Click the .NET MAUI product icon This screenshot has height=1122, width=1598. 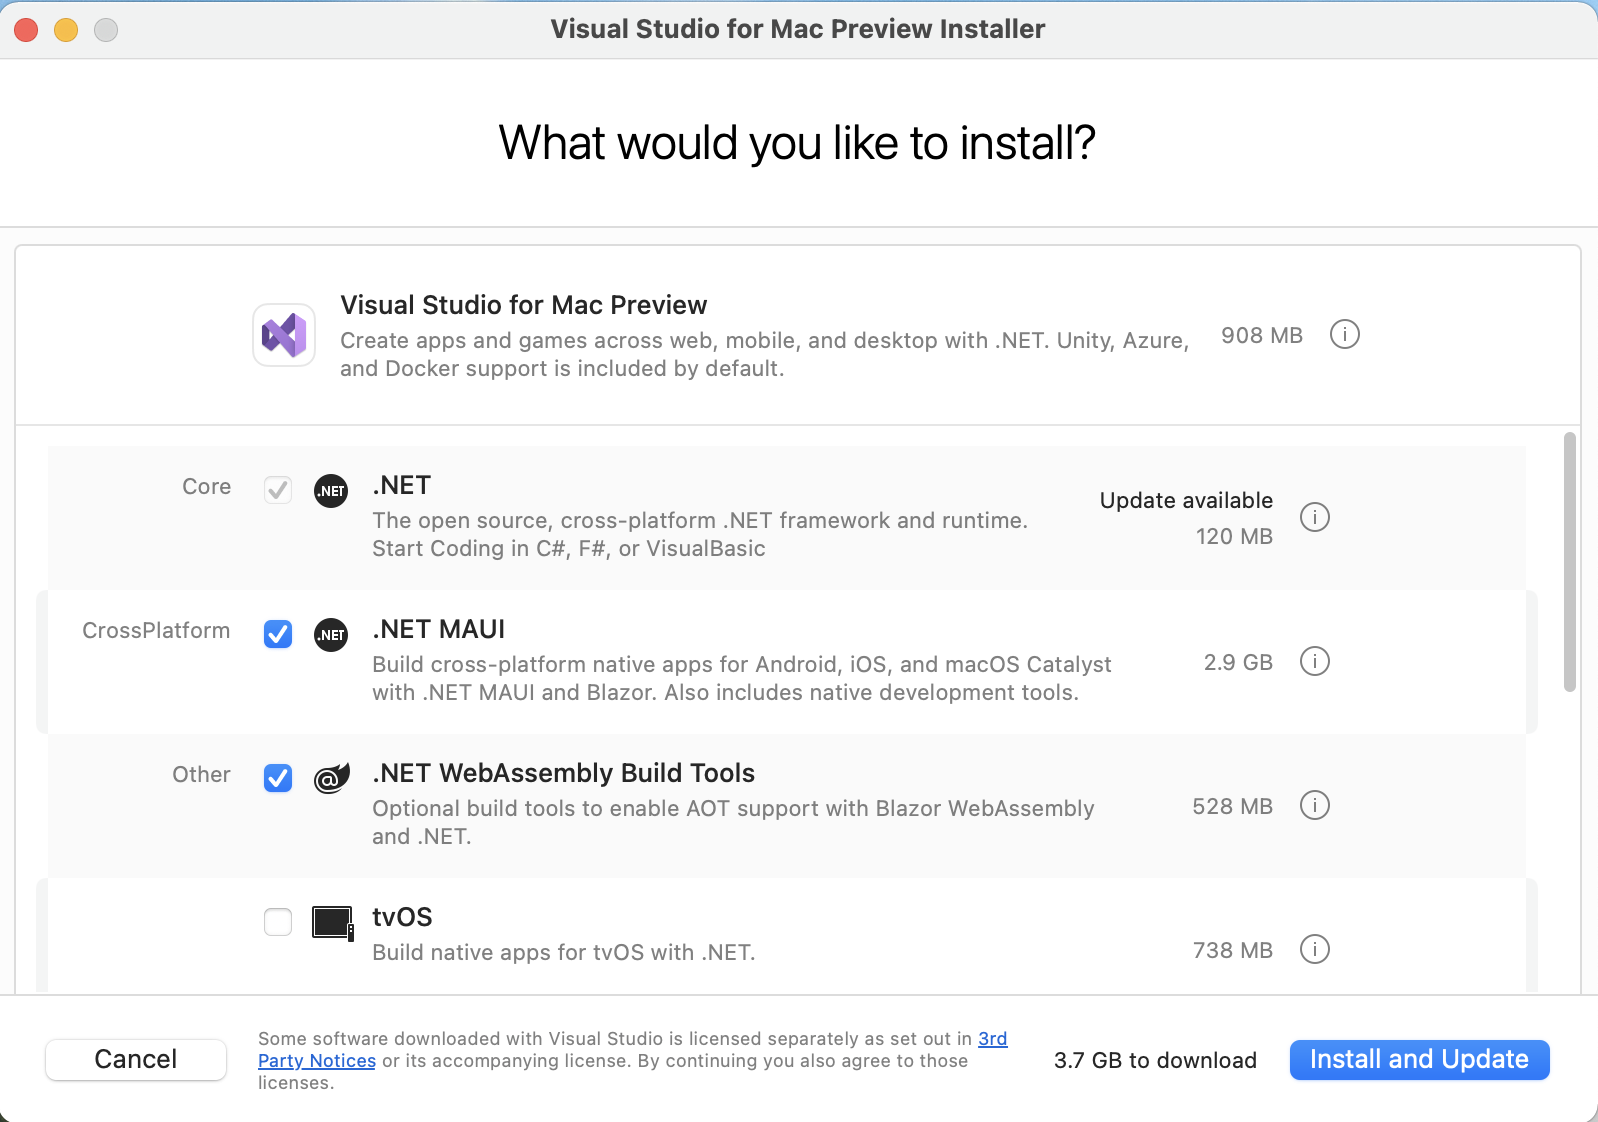click(331, 635)
